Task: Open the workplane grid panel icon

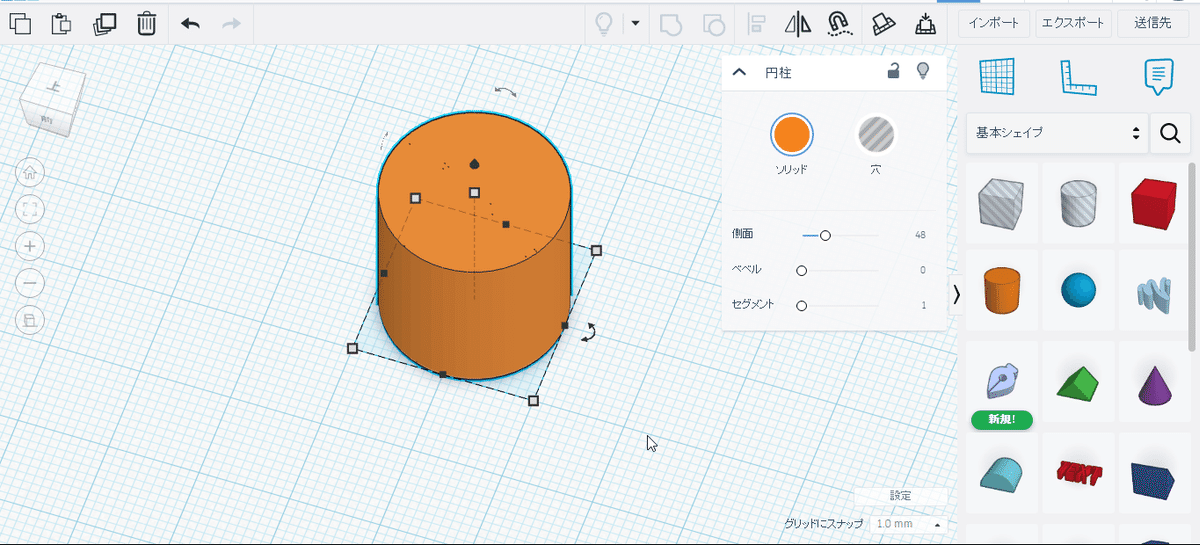Action: click(x=996, y=77)
